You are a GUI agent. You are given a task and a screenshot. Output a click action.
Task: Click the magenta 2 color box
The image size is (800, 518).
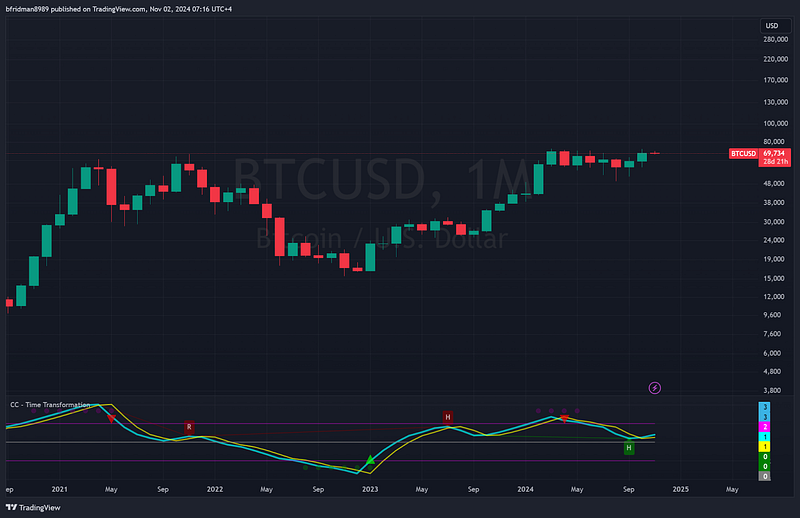(x=764, y=427)
